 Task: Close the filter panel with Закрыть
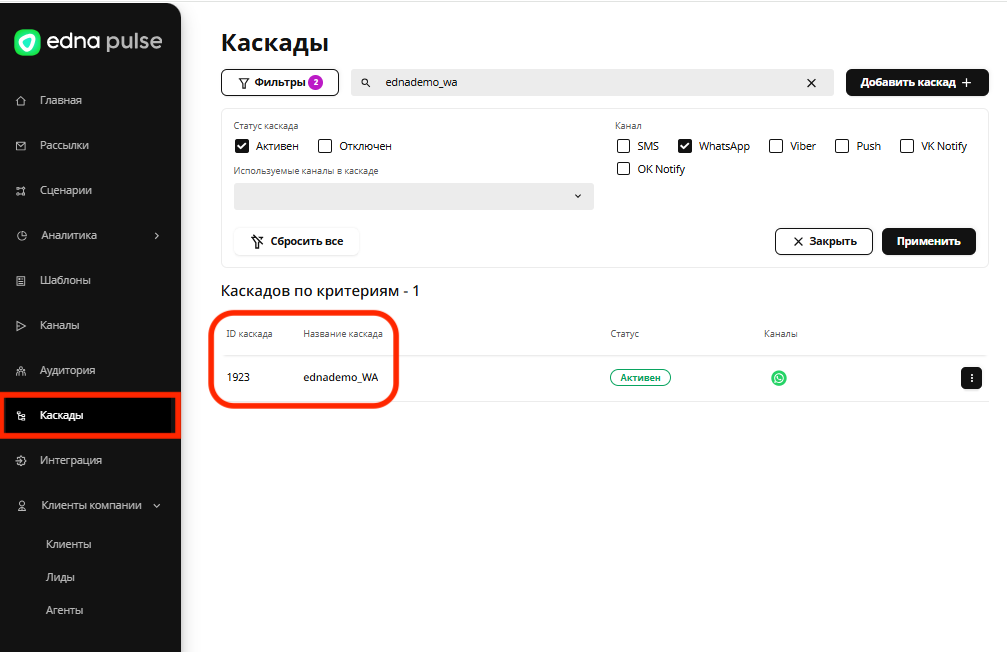coord(824,242)
